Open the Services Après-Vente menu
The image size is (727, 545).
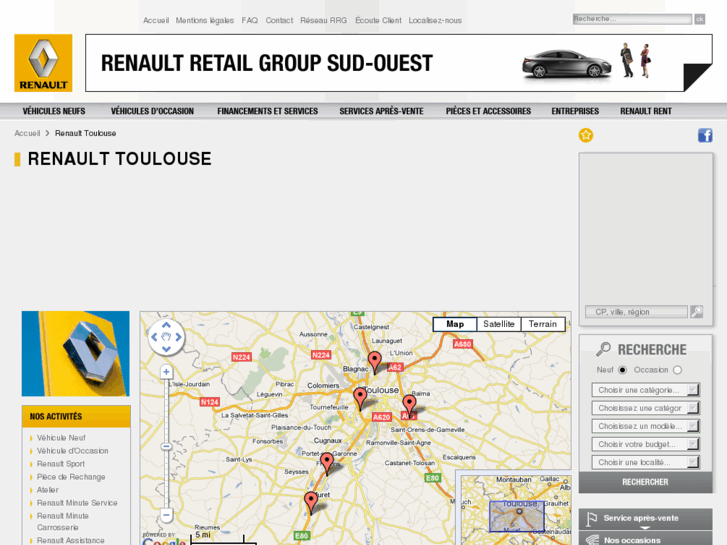click(x=381, y=111)
